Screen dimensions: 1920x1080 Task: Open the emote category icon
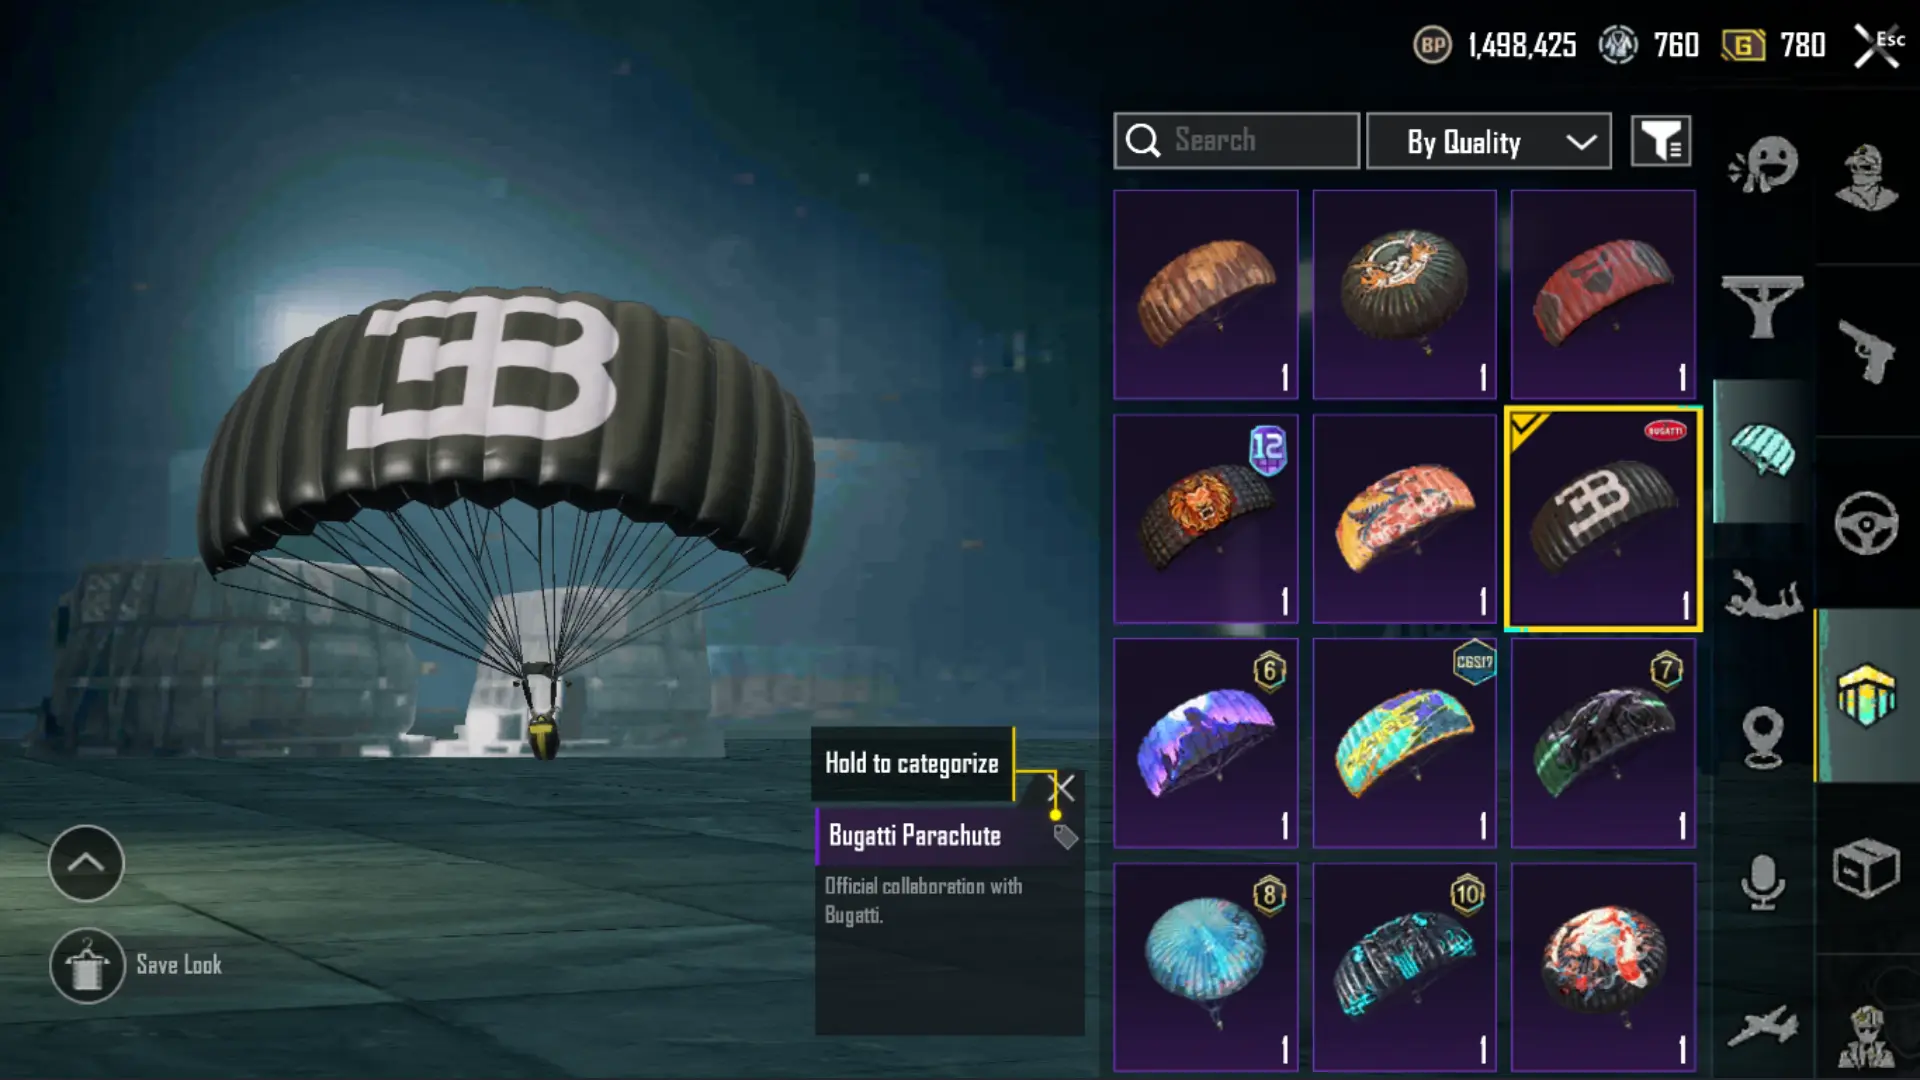click(x=1763, y=165)
